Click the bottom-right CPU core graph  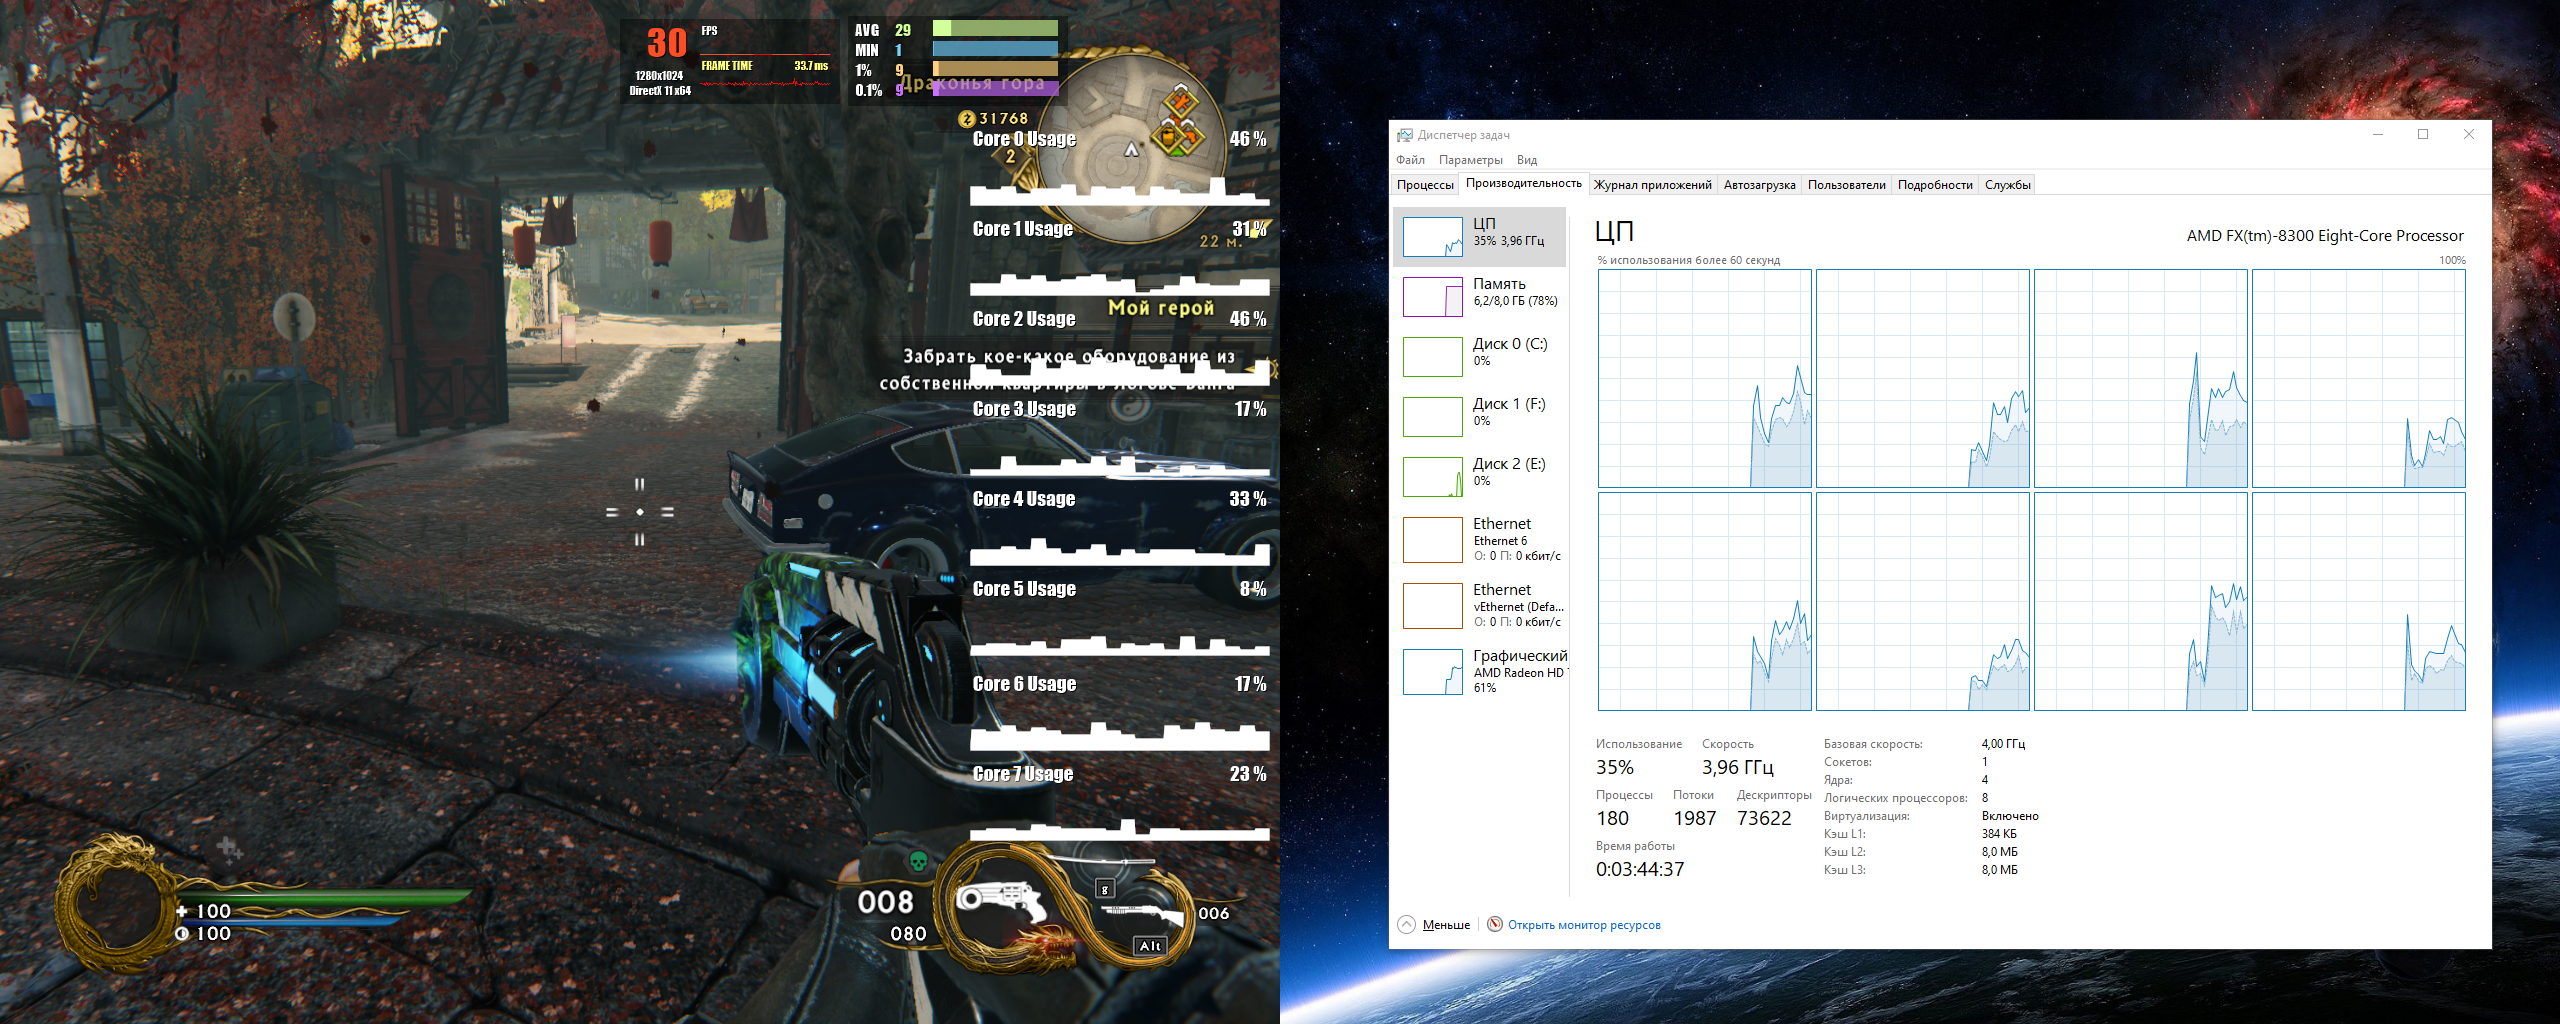[2359, 602]
